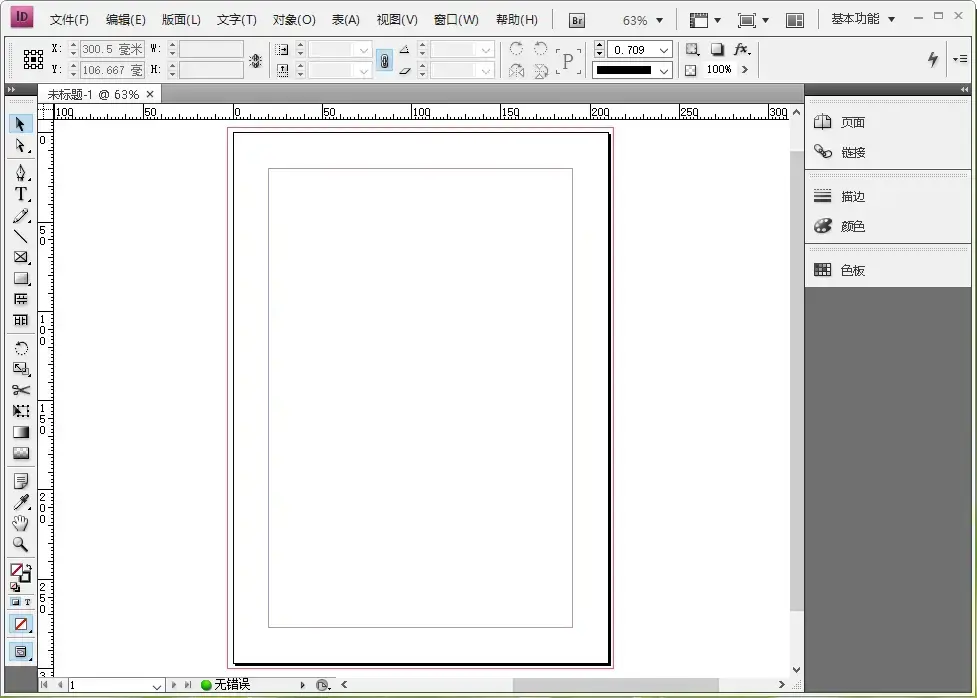Expand the toolbox double-arrow toggle
Image resolution: width=977 pixels, height=698 pixels.
click(11, 90)
